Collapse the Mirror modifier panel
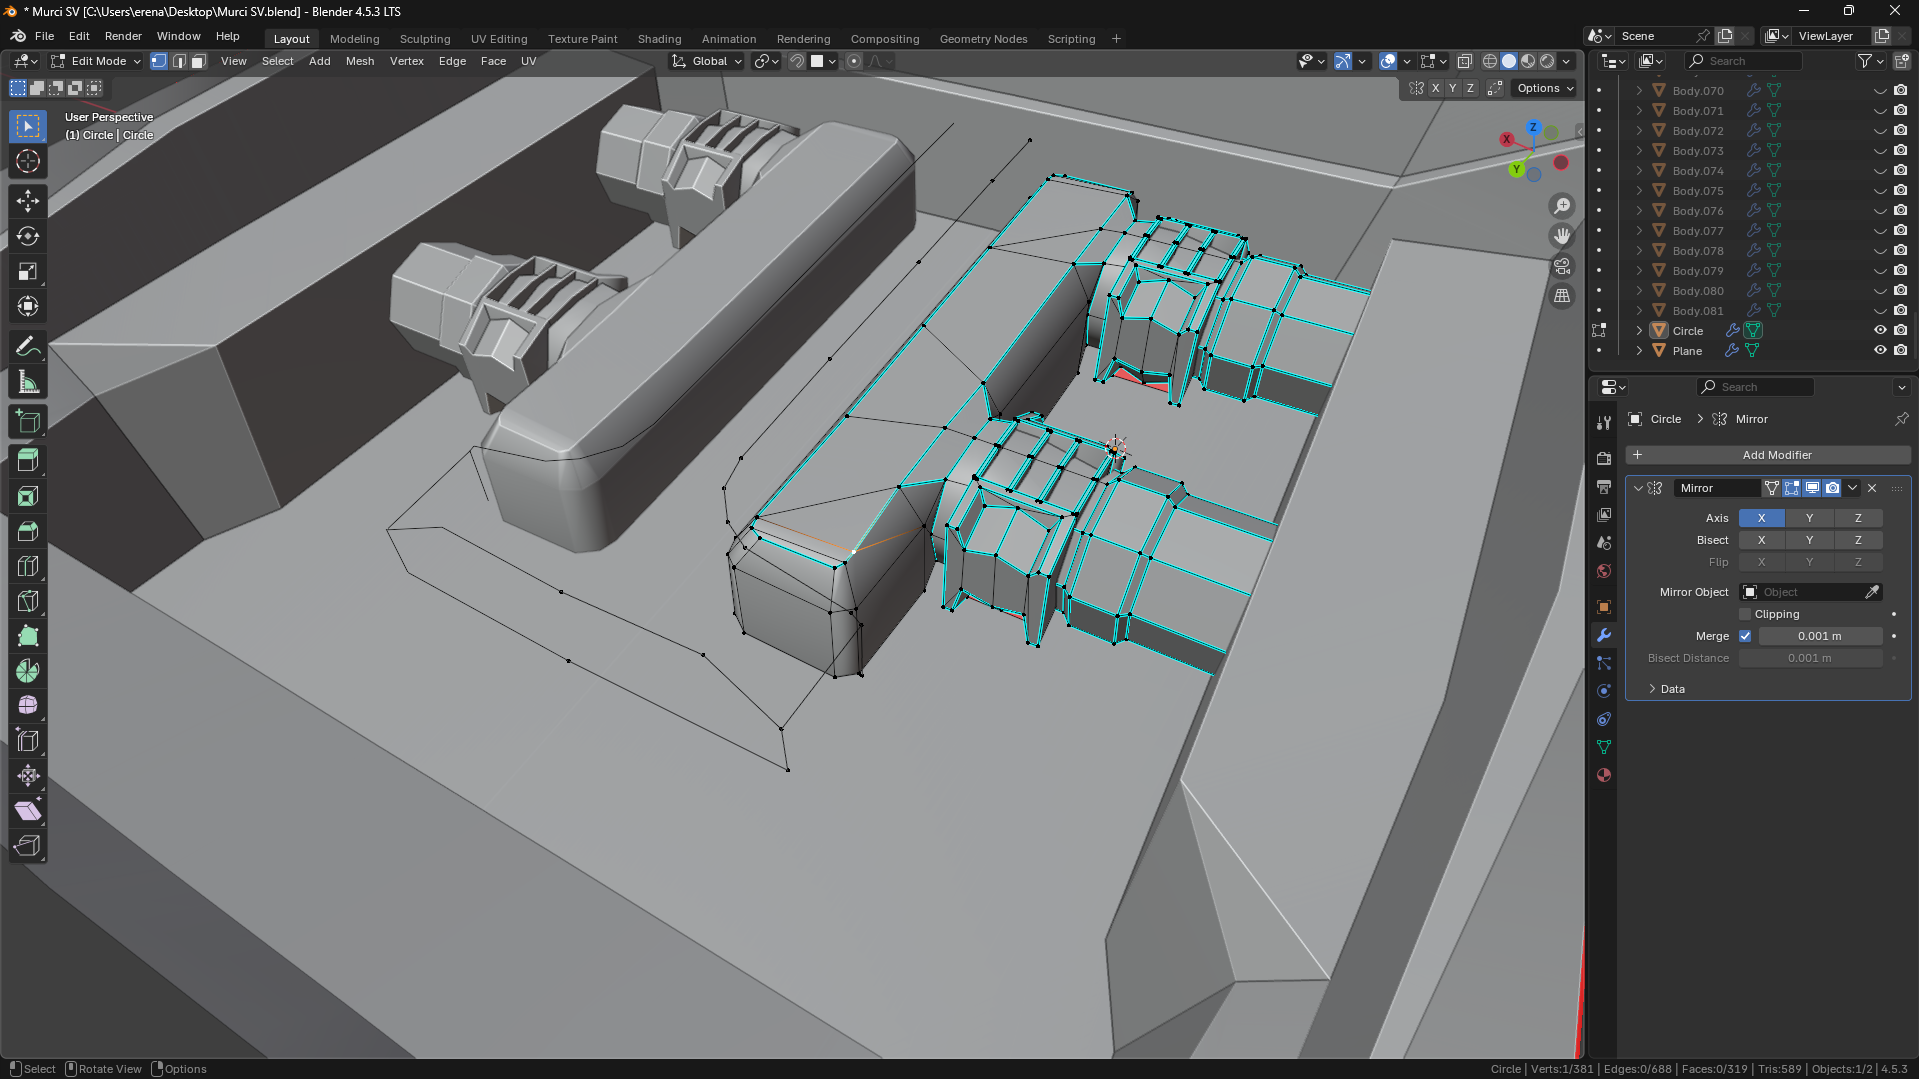Viewport: 1919px width, 1079px height. 1638,488
